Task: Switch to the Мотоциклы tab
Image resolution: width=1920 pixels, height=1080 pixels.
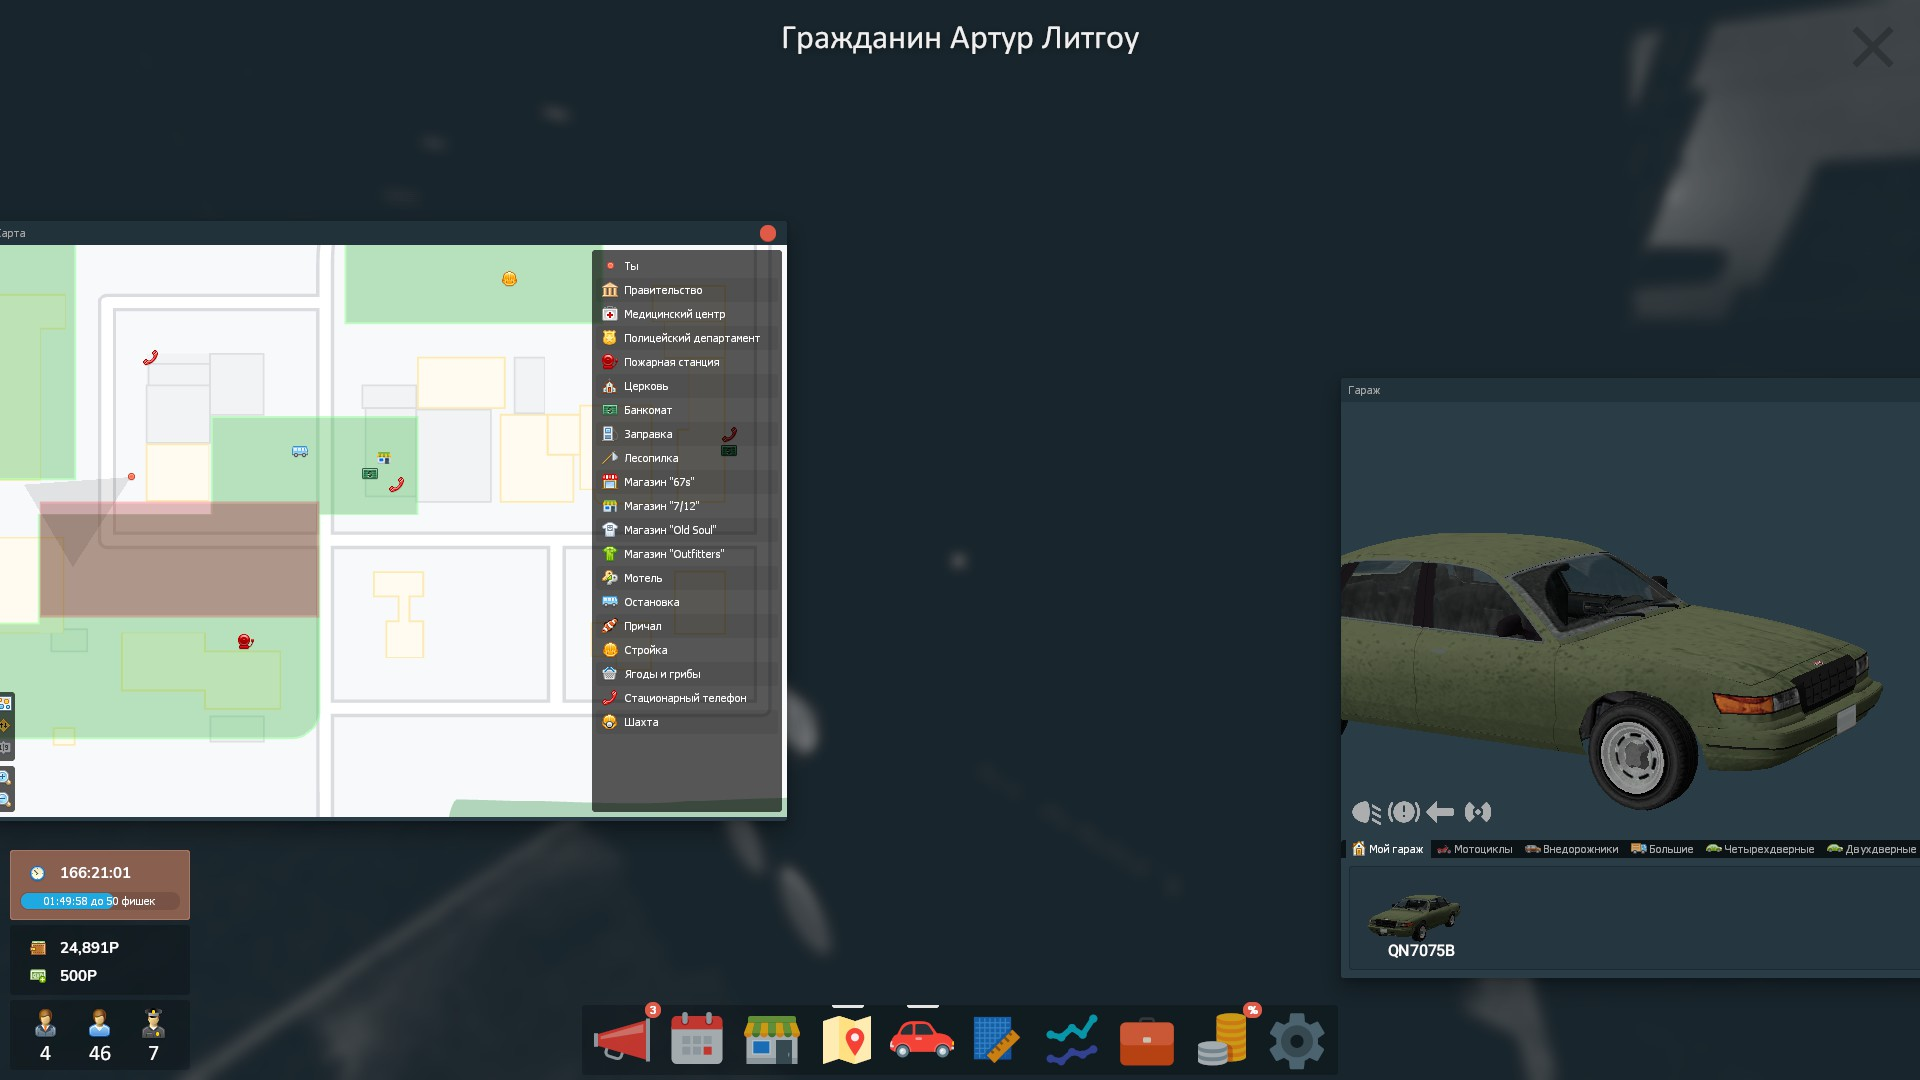Action: click(1475, 849)
